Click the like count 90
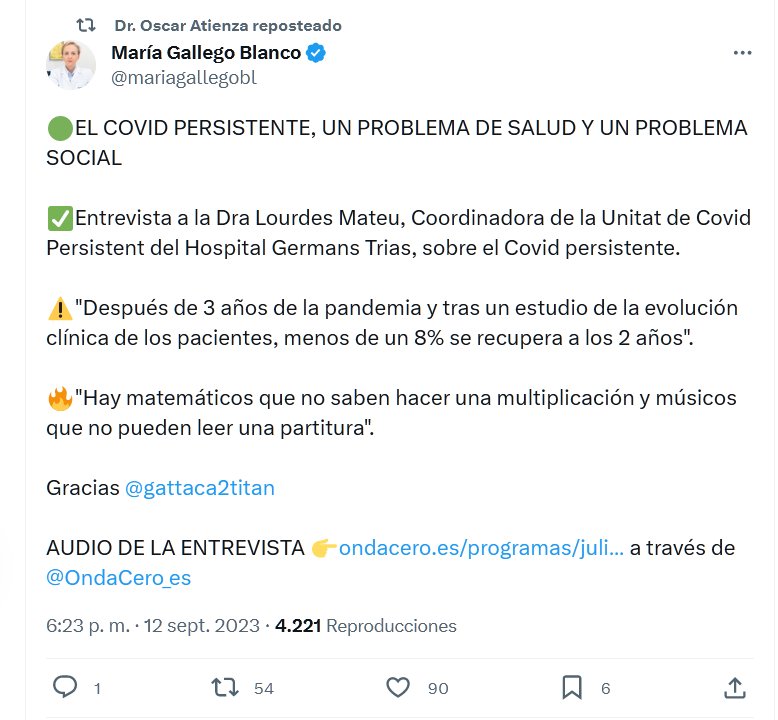The width and height of the screenshot is (778, 720). pos(438,688)
